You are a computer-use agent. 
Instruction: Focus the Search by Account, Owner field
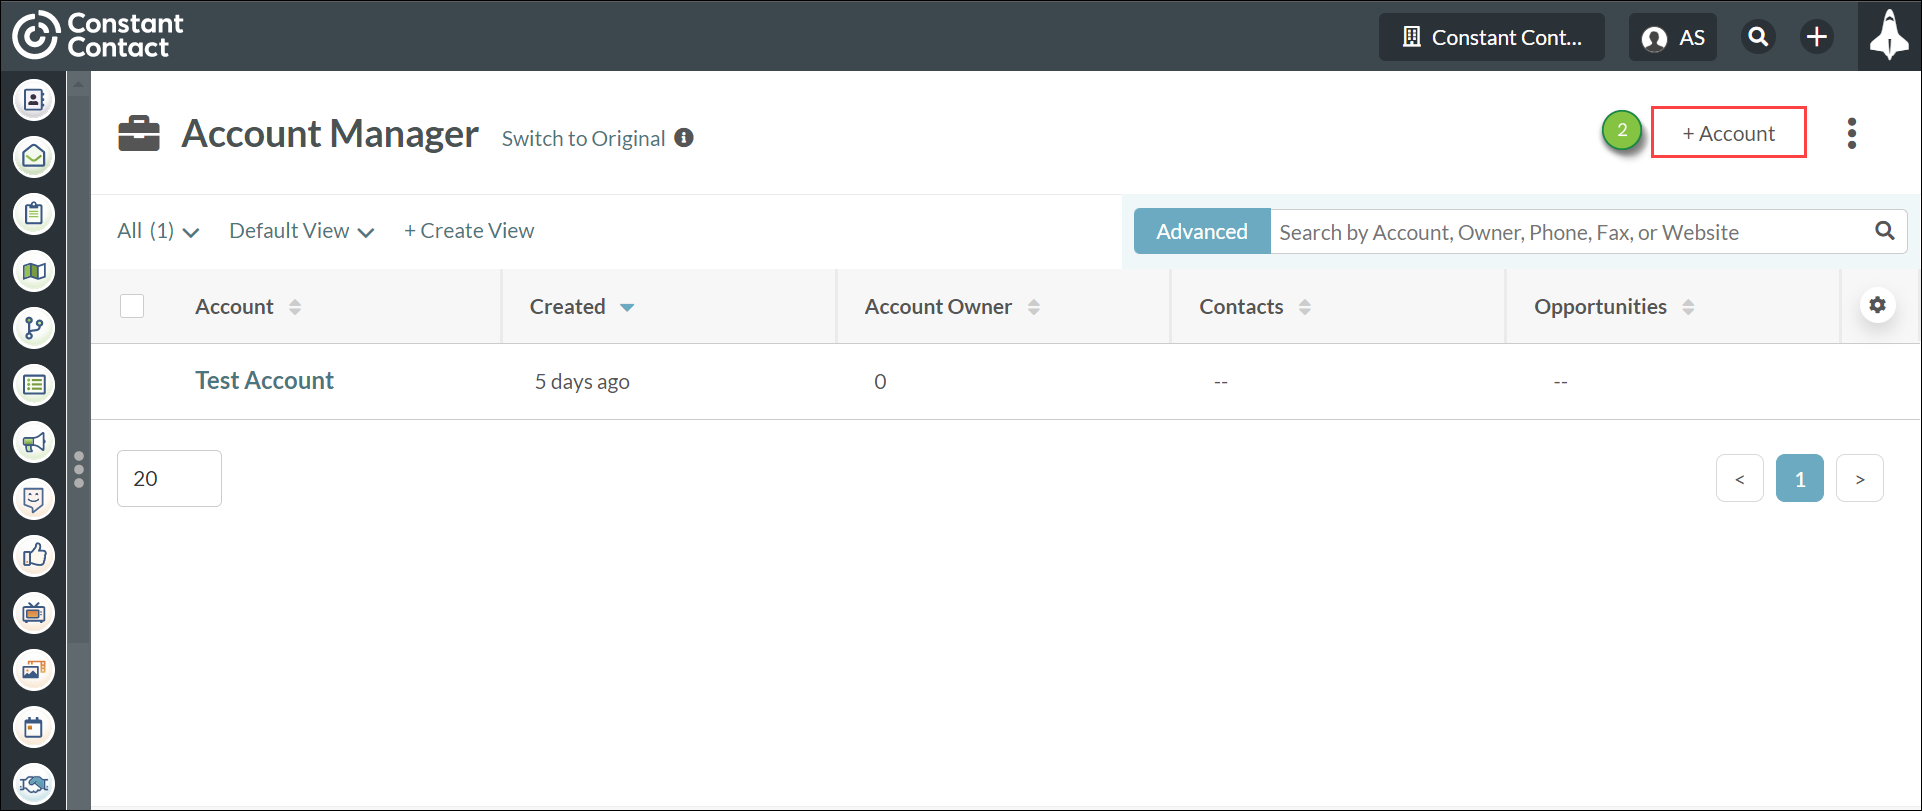1570,231
